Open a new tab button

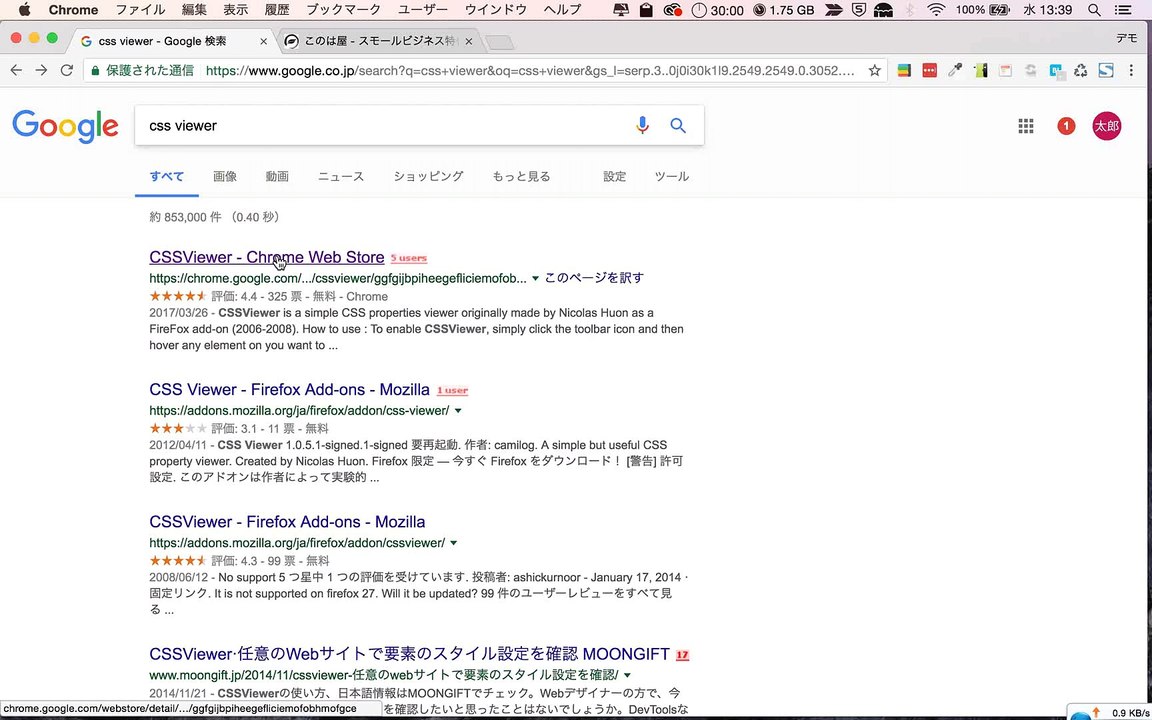click(500, 43)
